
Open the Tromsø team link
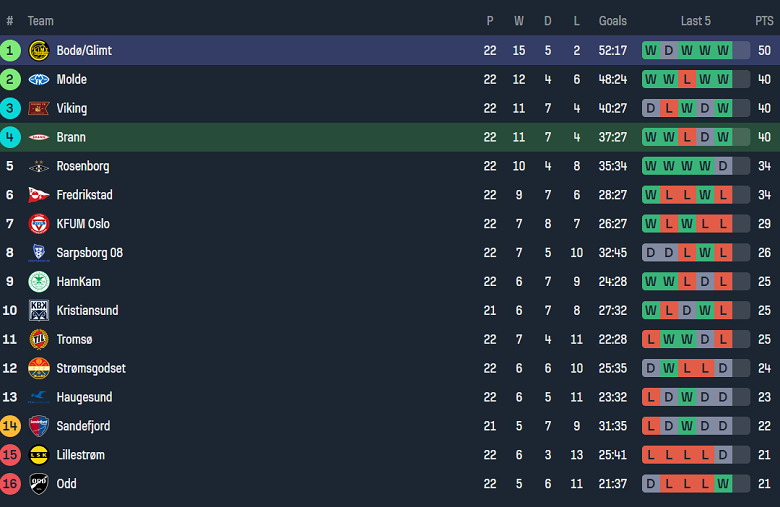click(75, 339)
